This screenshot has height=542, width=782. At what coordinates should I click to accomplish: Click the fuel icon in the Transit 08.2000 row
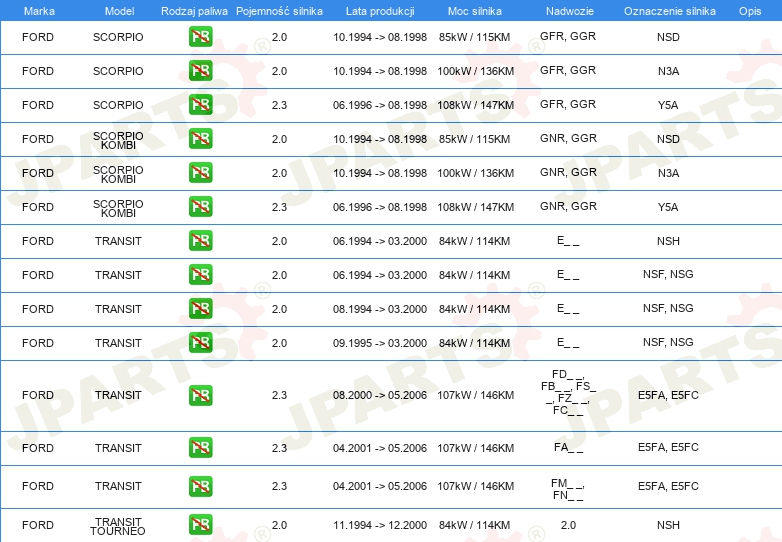pos(200,395)
